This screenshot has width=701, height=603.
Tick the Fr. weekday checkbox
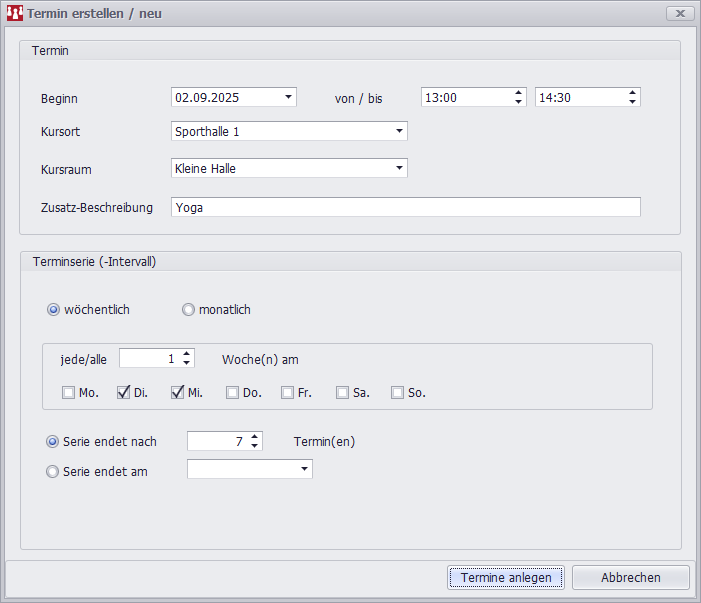[x=288, y=393]
